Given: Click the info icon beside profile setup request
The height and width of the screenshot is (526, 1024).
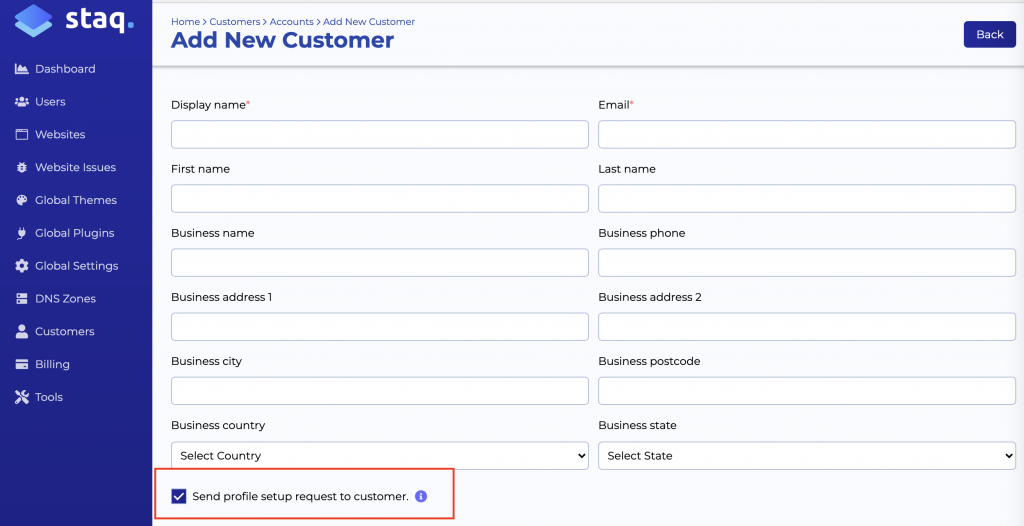Looking at the screenshot, I should coord(421,496).
